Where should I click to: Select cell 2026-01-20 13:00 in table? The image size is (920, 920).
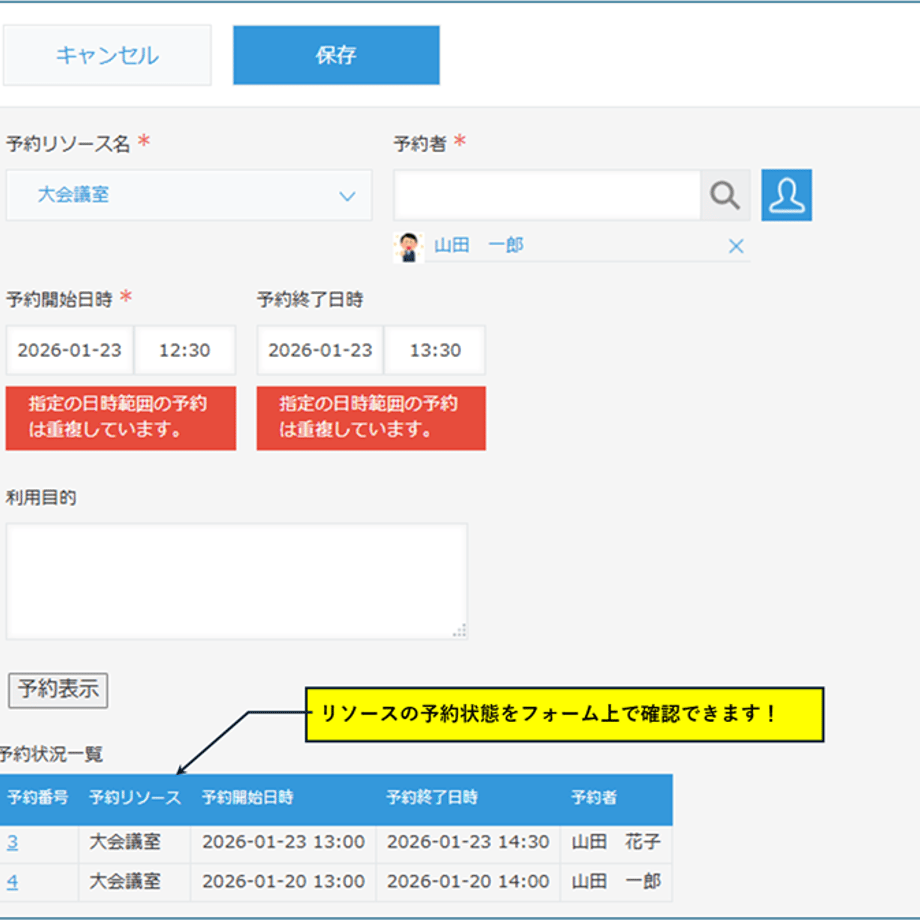283,882
